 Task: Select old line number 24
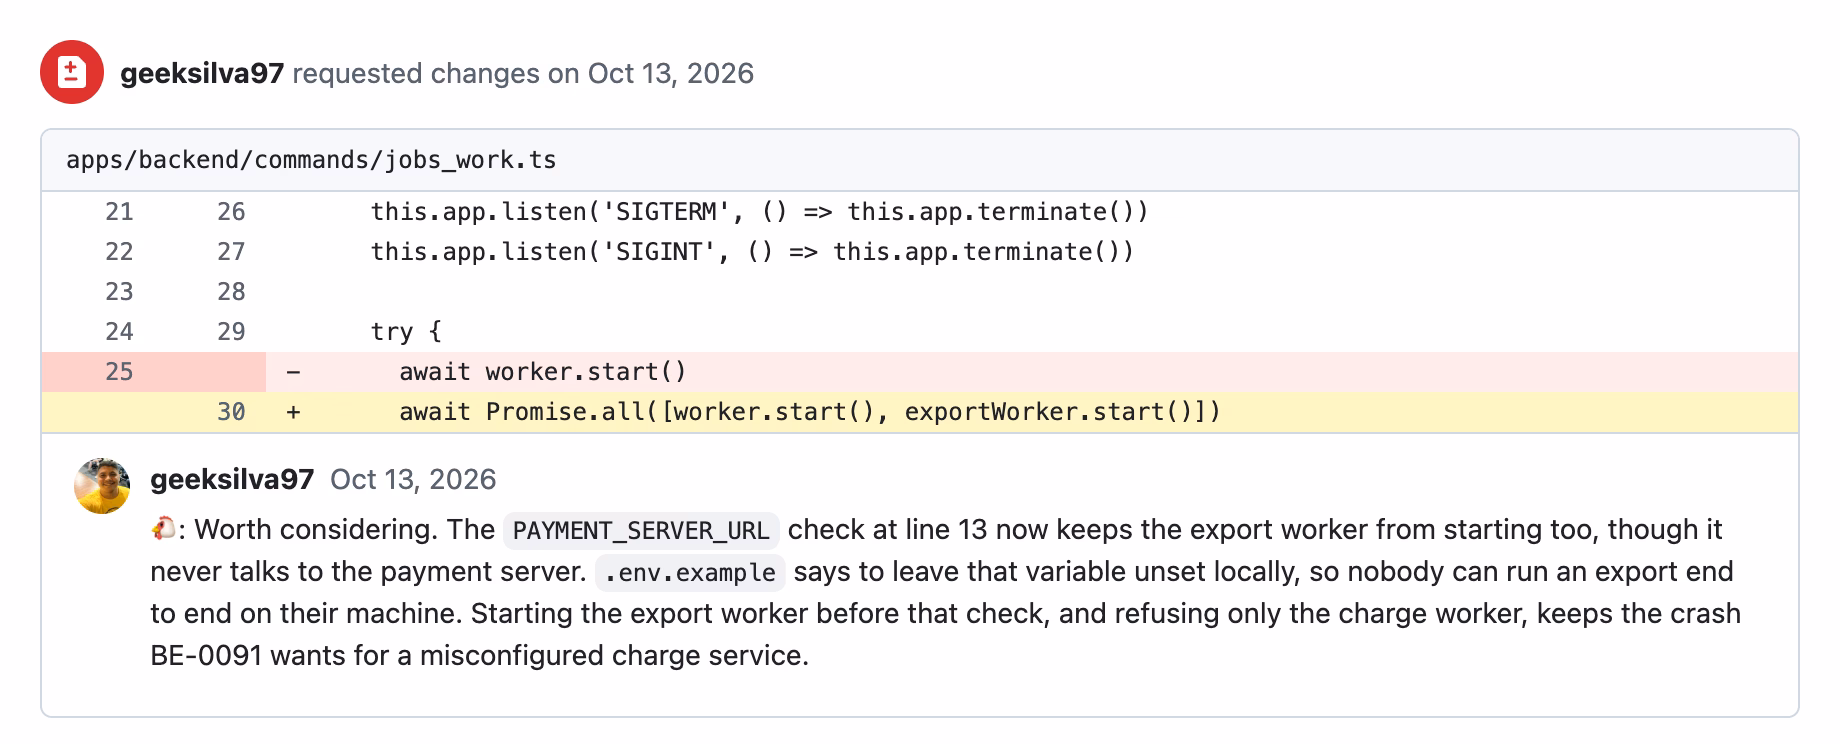[119, 332]
